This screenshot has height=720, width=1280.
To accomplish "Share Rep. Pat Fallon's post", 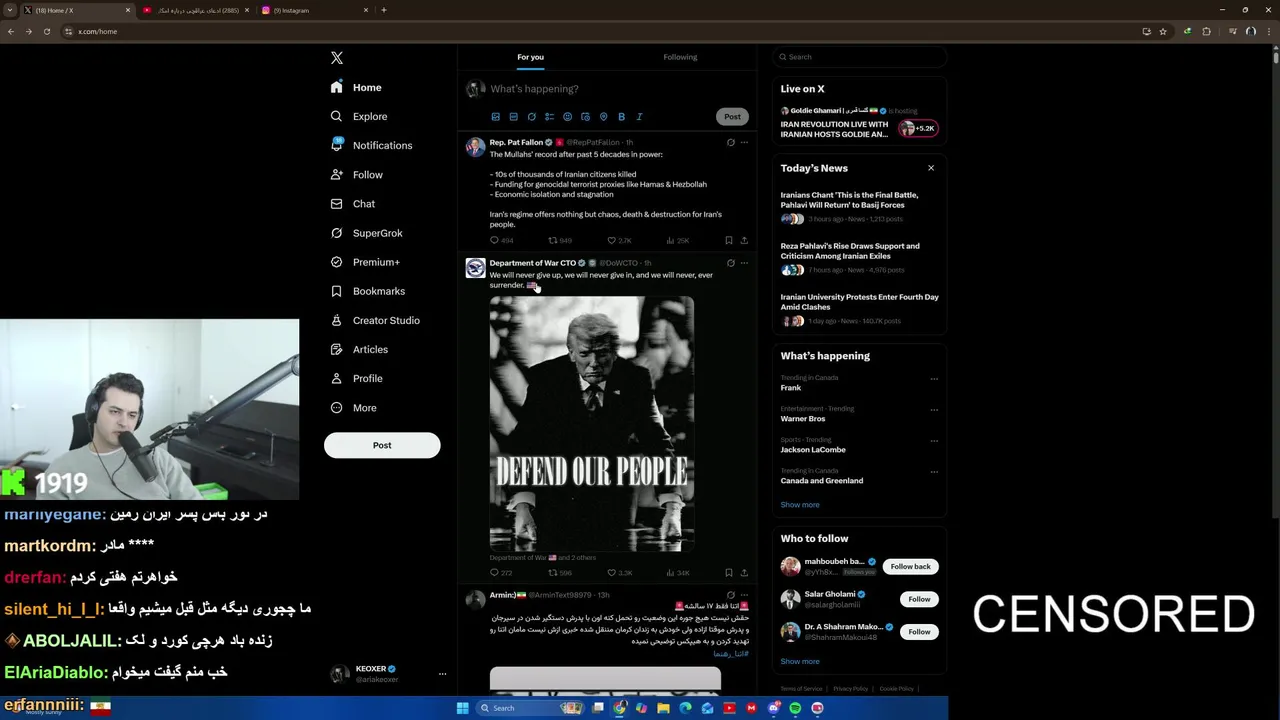I will [x=744, y=240].
